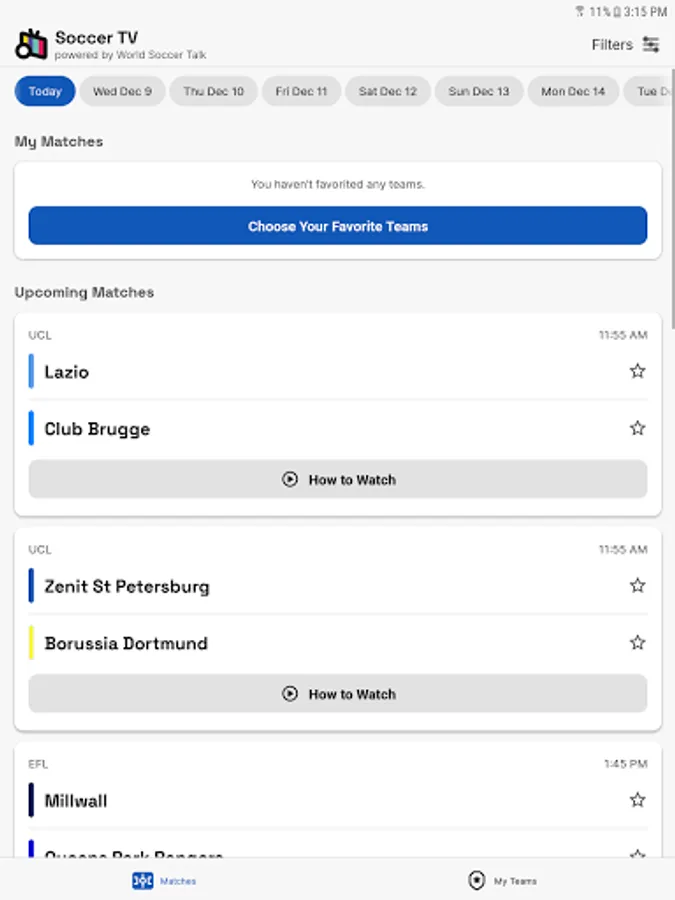675x900 pixels.
Task: Open the Matches tab icon
Action: coord(143,881)
